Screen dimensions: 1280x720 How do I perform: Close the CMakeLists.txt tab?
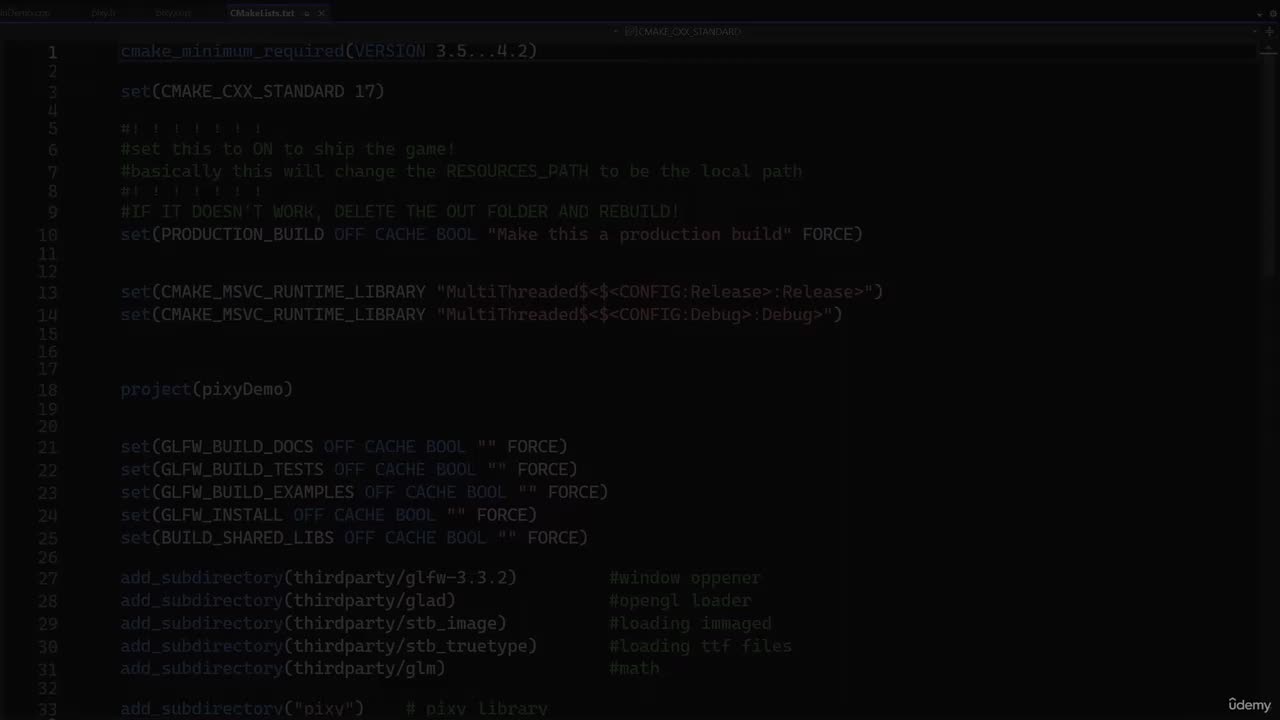(x=322, y=13)
